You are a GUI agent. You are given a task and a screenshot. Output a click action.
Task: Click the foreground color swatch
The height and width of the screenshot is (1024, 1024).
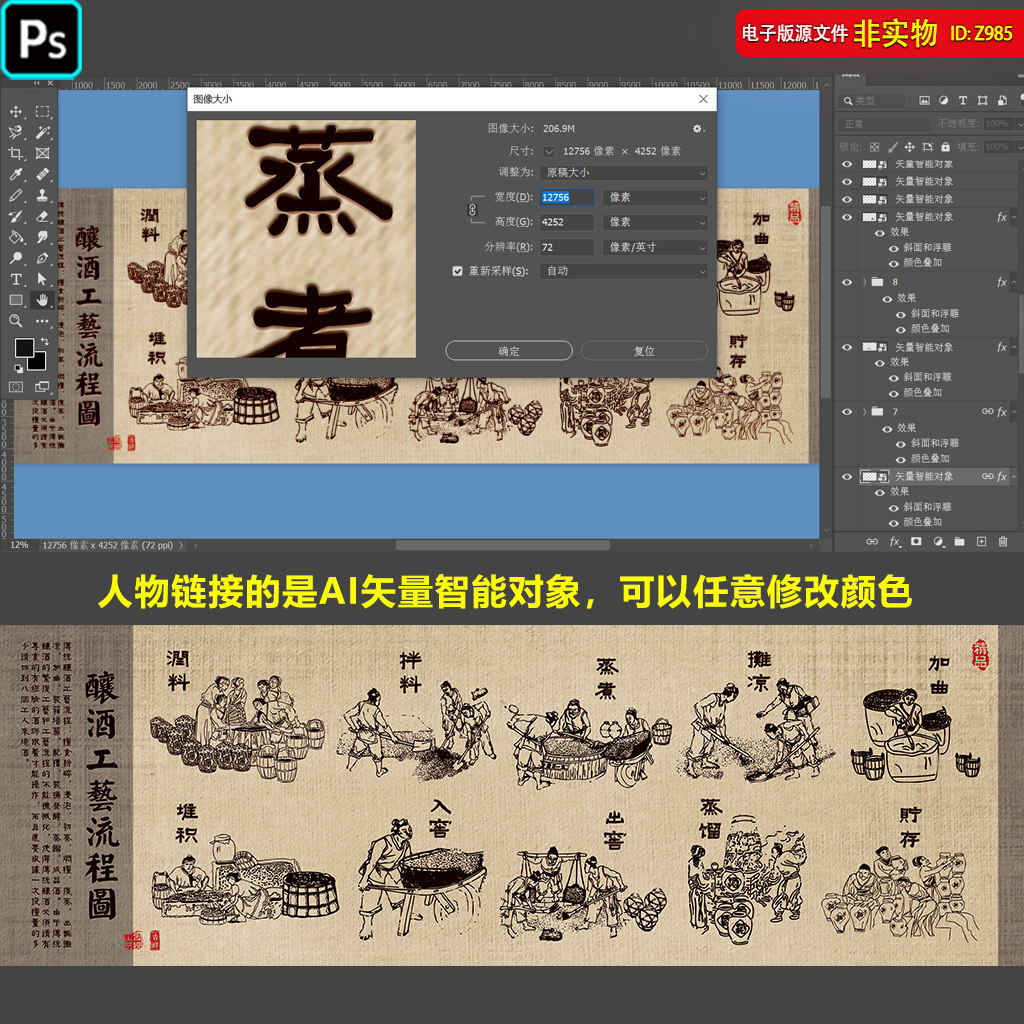(24, 348)
